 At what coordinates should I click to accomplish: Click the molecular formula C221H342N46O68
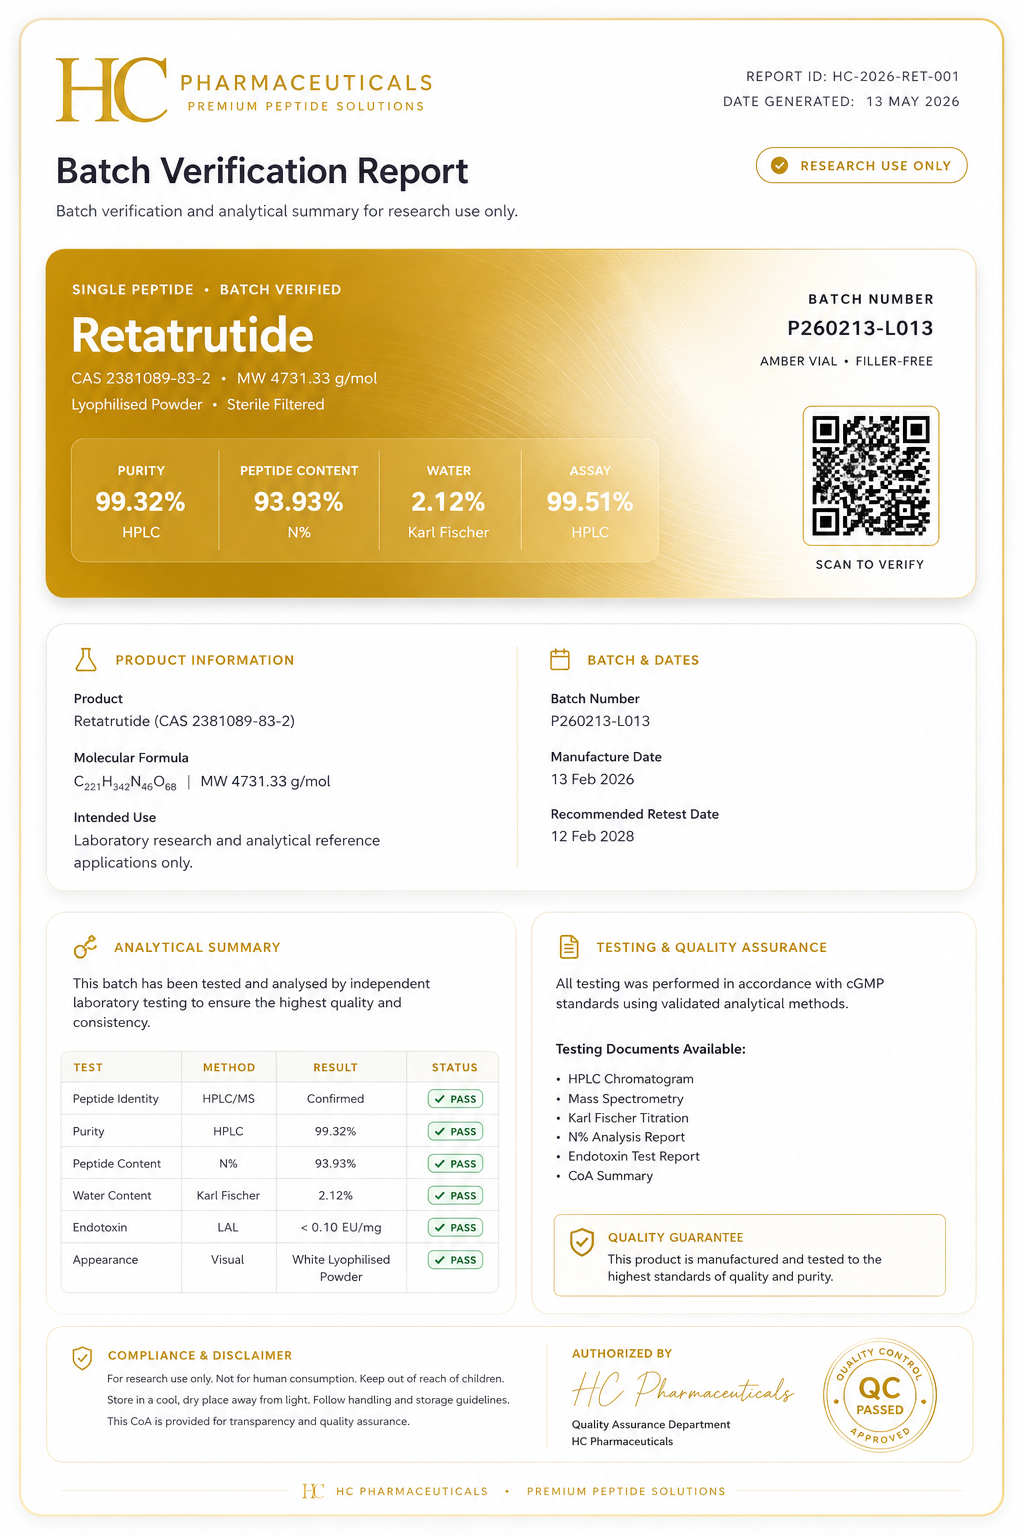(x=125, y=783)
